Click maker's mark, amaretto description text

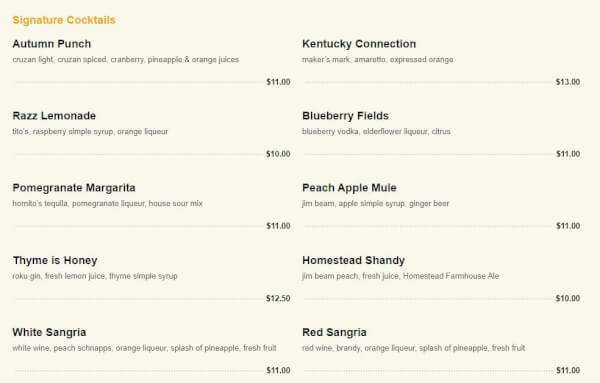coord(378,60)
